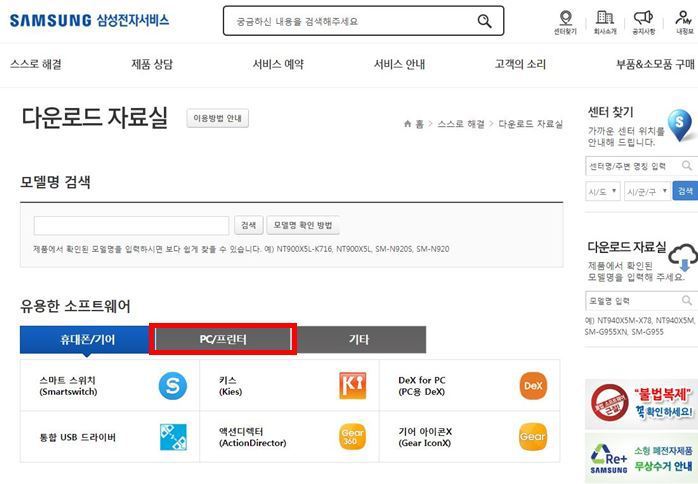Viewport: 698px width, 484px height.
Task: Open 키스 (Kies) link
Action: click(231, 386)
